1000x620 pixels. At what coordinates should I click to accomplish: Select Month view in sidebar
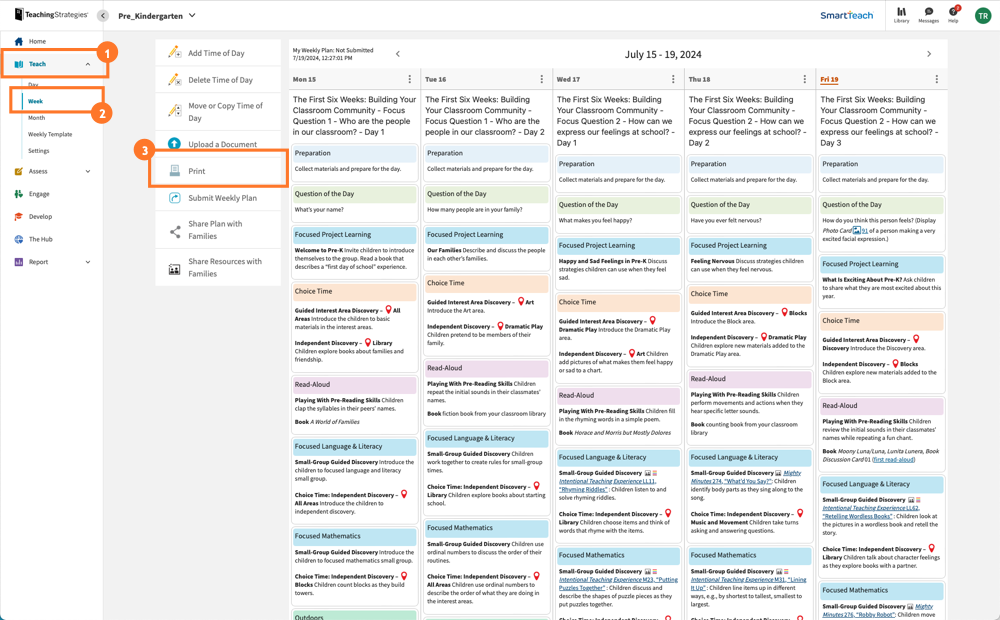click(36, 118)
